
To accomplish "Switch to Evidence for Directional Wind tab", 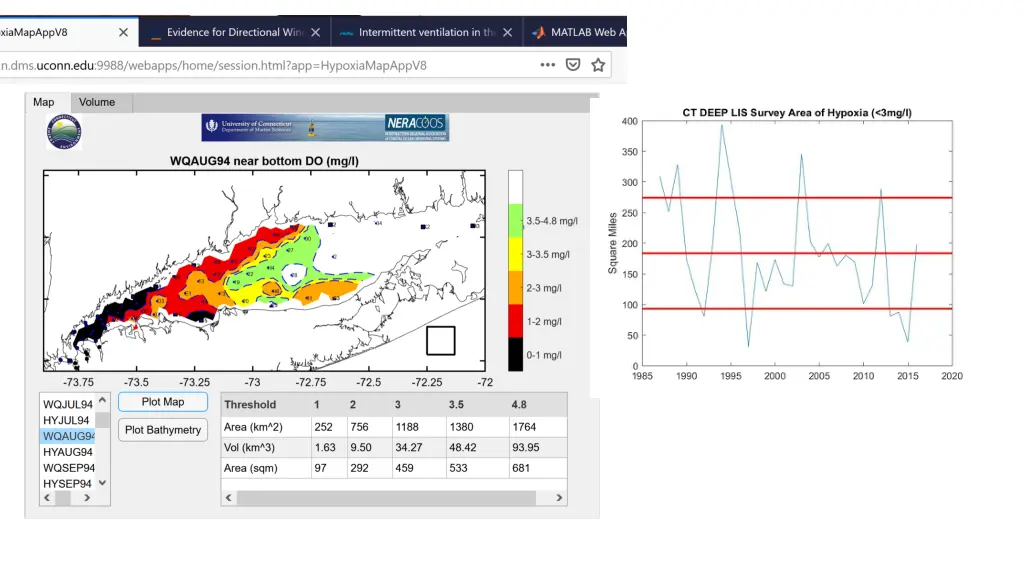I will [234, 32].
